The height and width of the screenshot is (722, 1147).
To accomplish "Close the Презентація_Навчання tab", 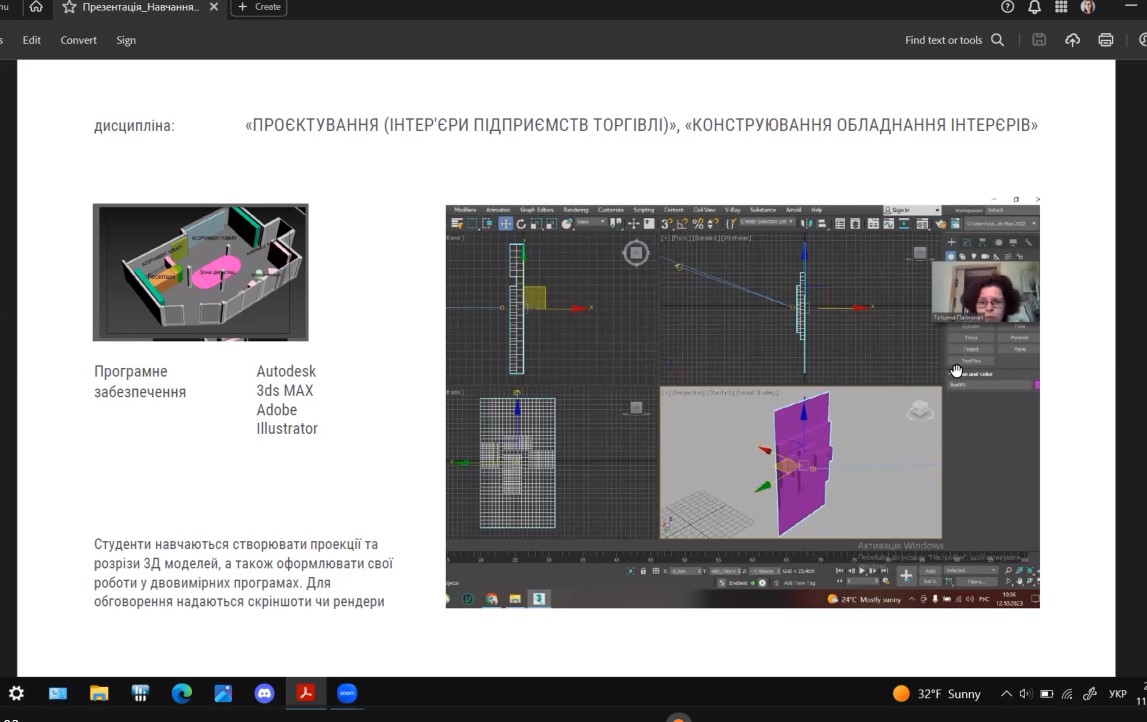I will 214,7.
